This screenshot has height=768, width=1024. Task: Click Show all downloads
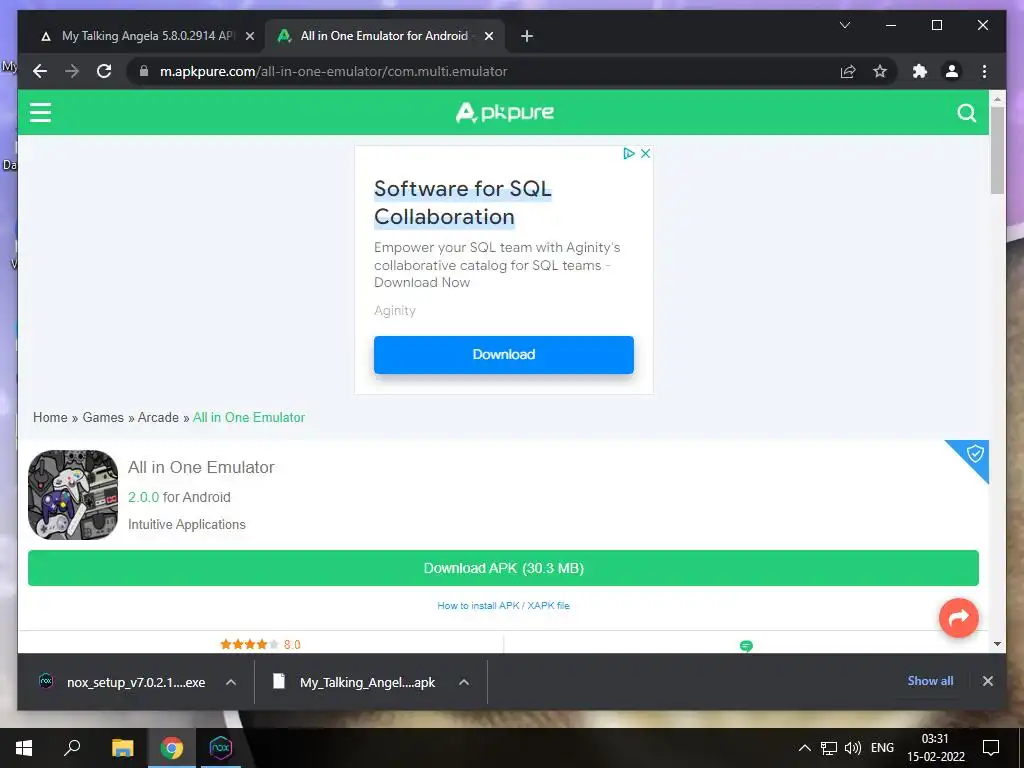point(930,681)
